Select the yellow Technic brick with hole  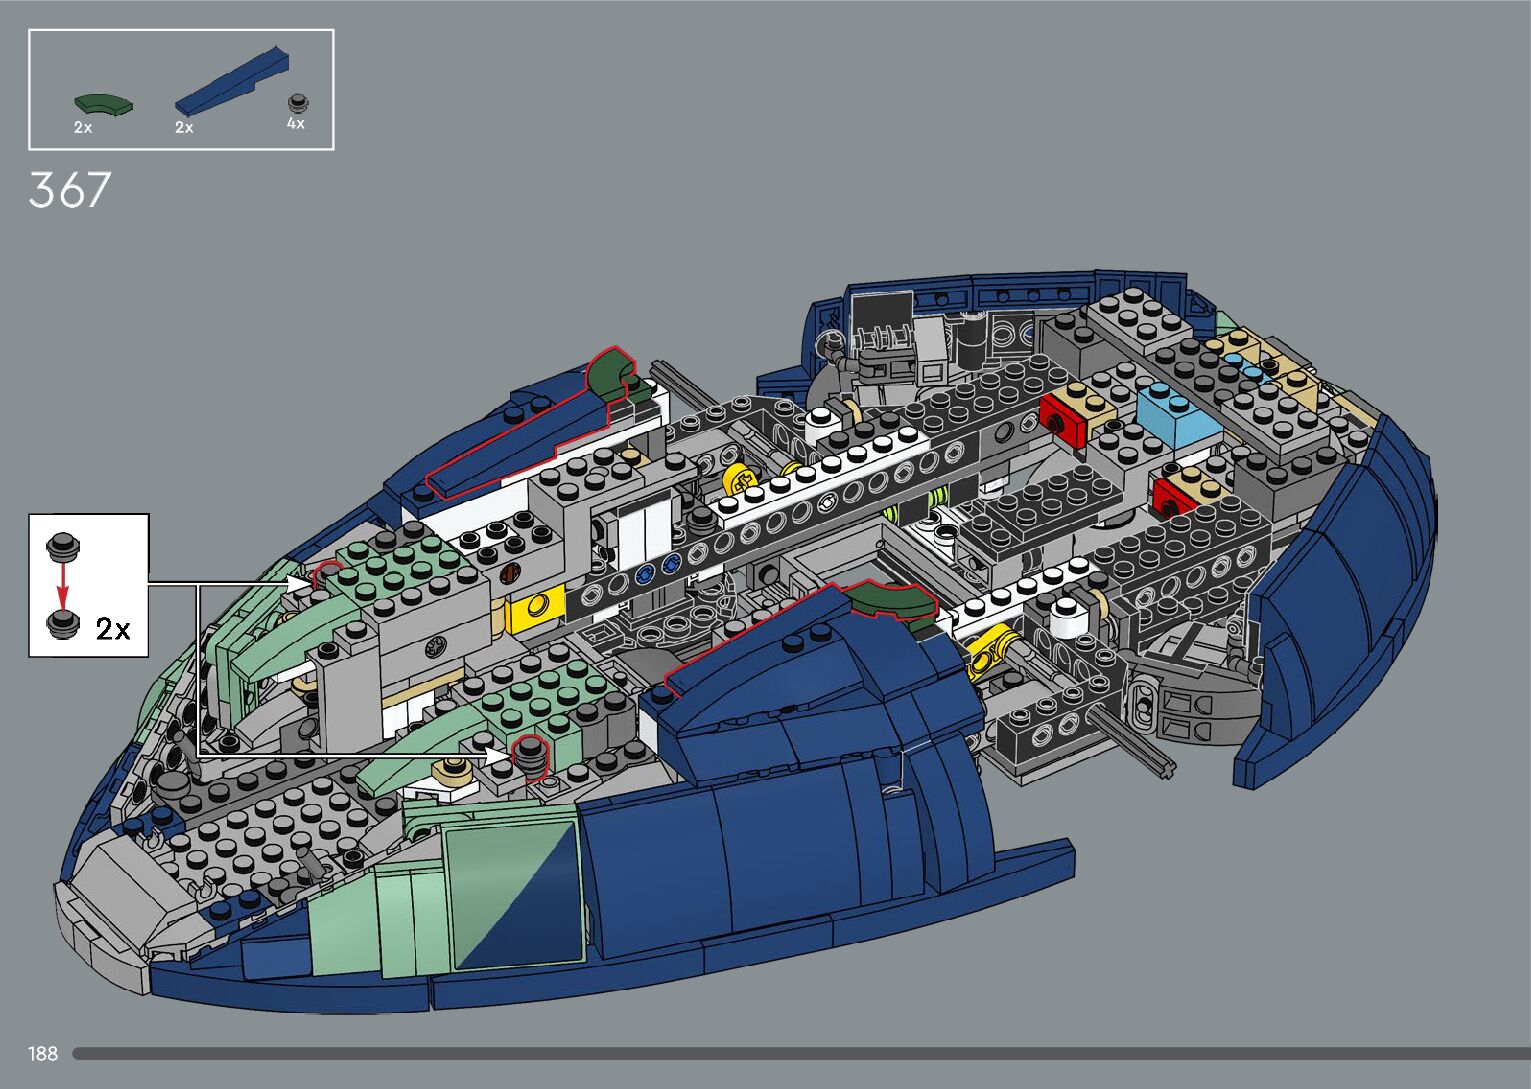click(535, 610)
